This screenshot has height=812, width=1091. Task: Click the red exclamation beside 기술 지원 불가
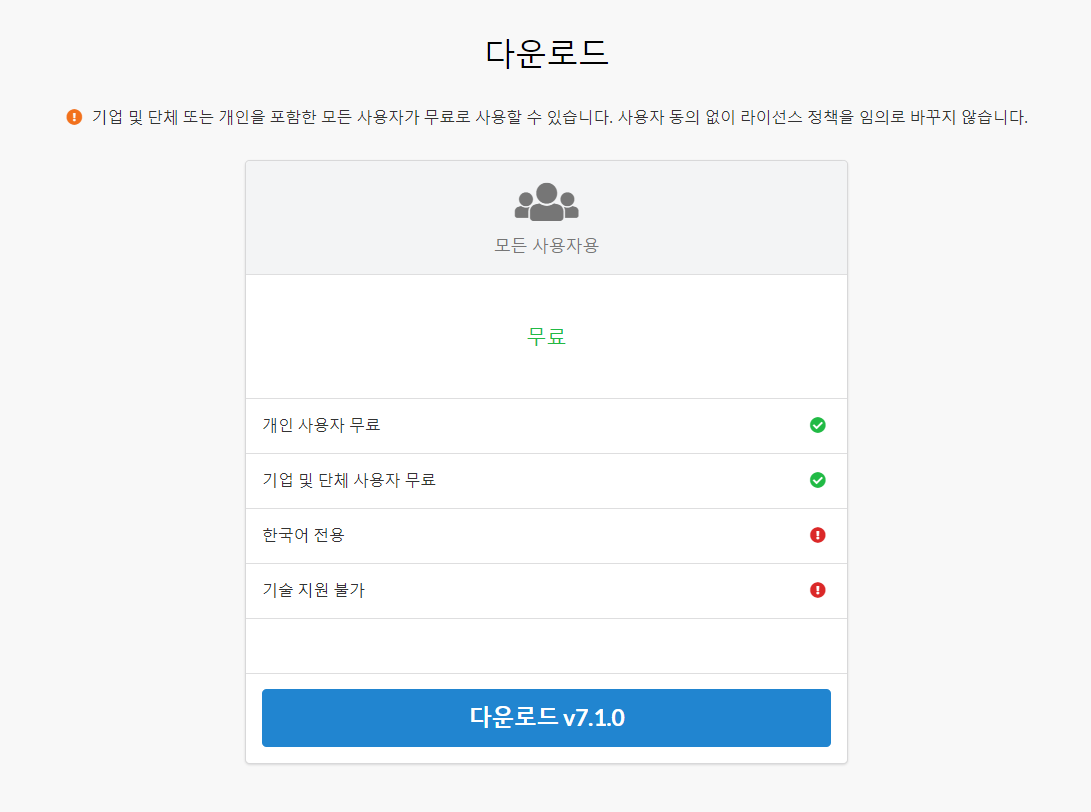(818, 590)
